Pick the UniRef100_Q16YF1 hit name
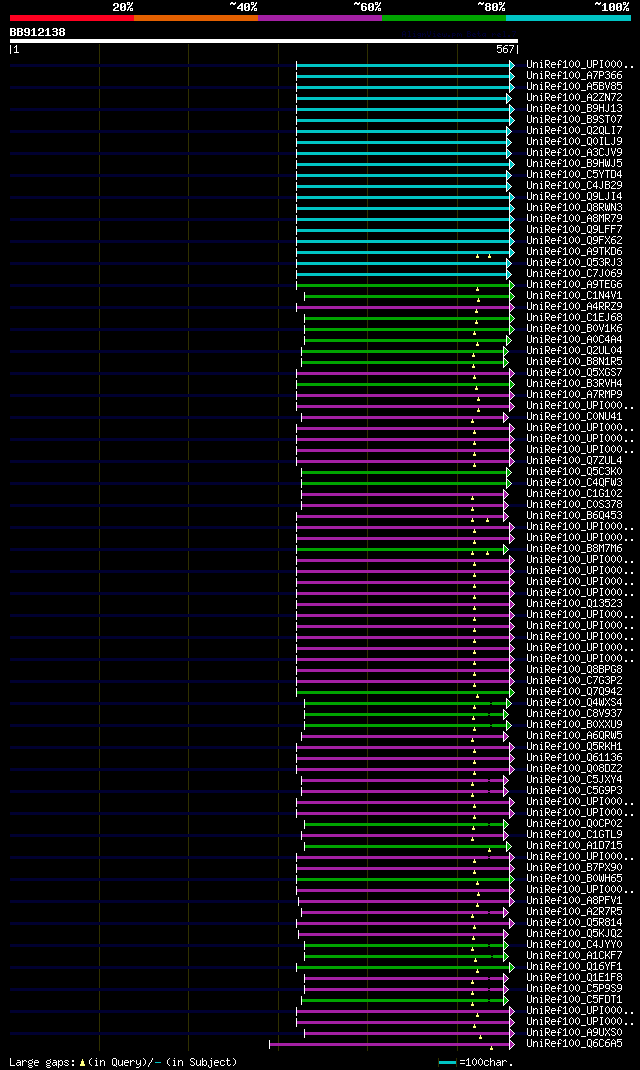 (x=574, y=967)
